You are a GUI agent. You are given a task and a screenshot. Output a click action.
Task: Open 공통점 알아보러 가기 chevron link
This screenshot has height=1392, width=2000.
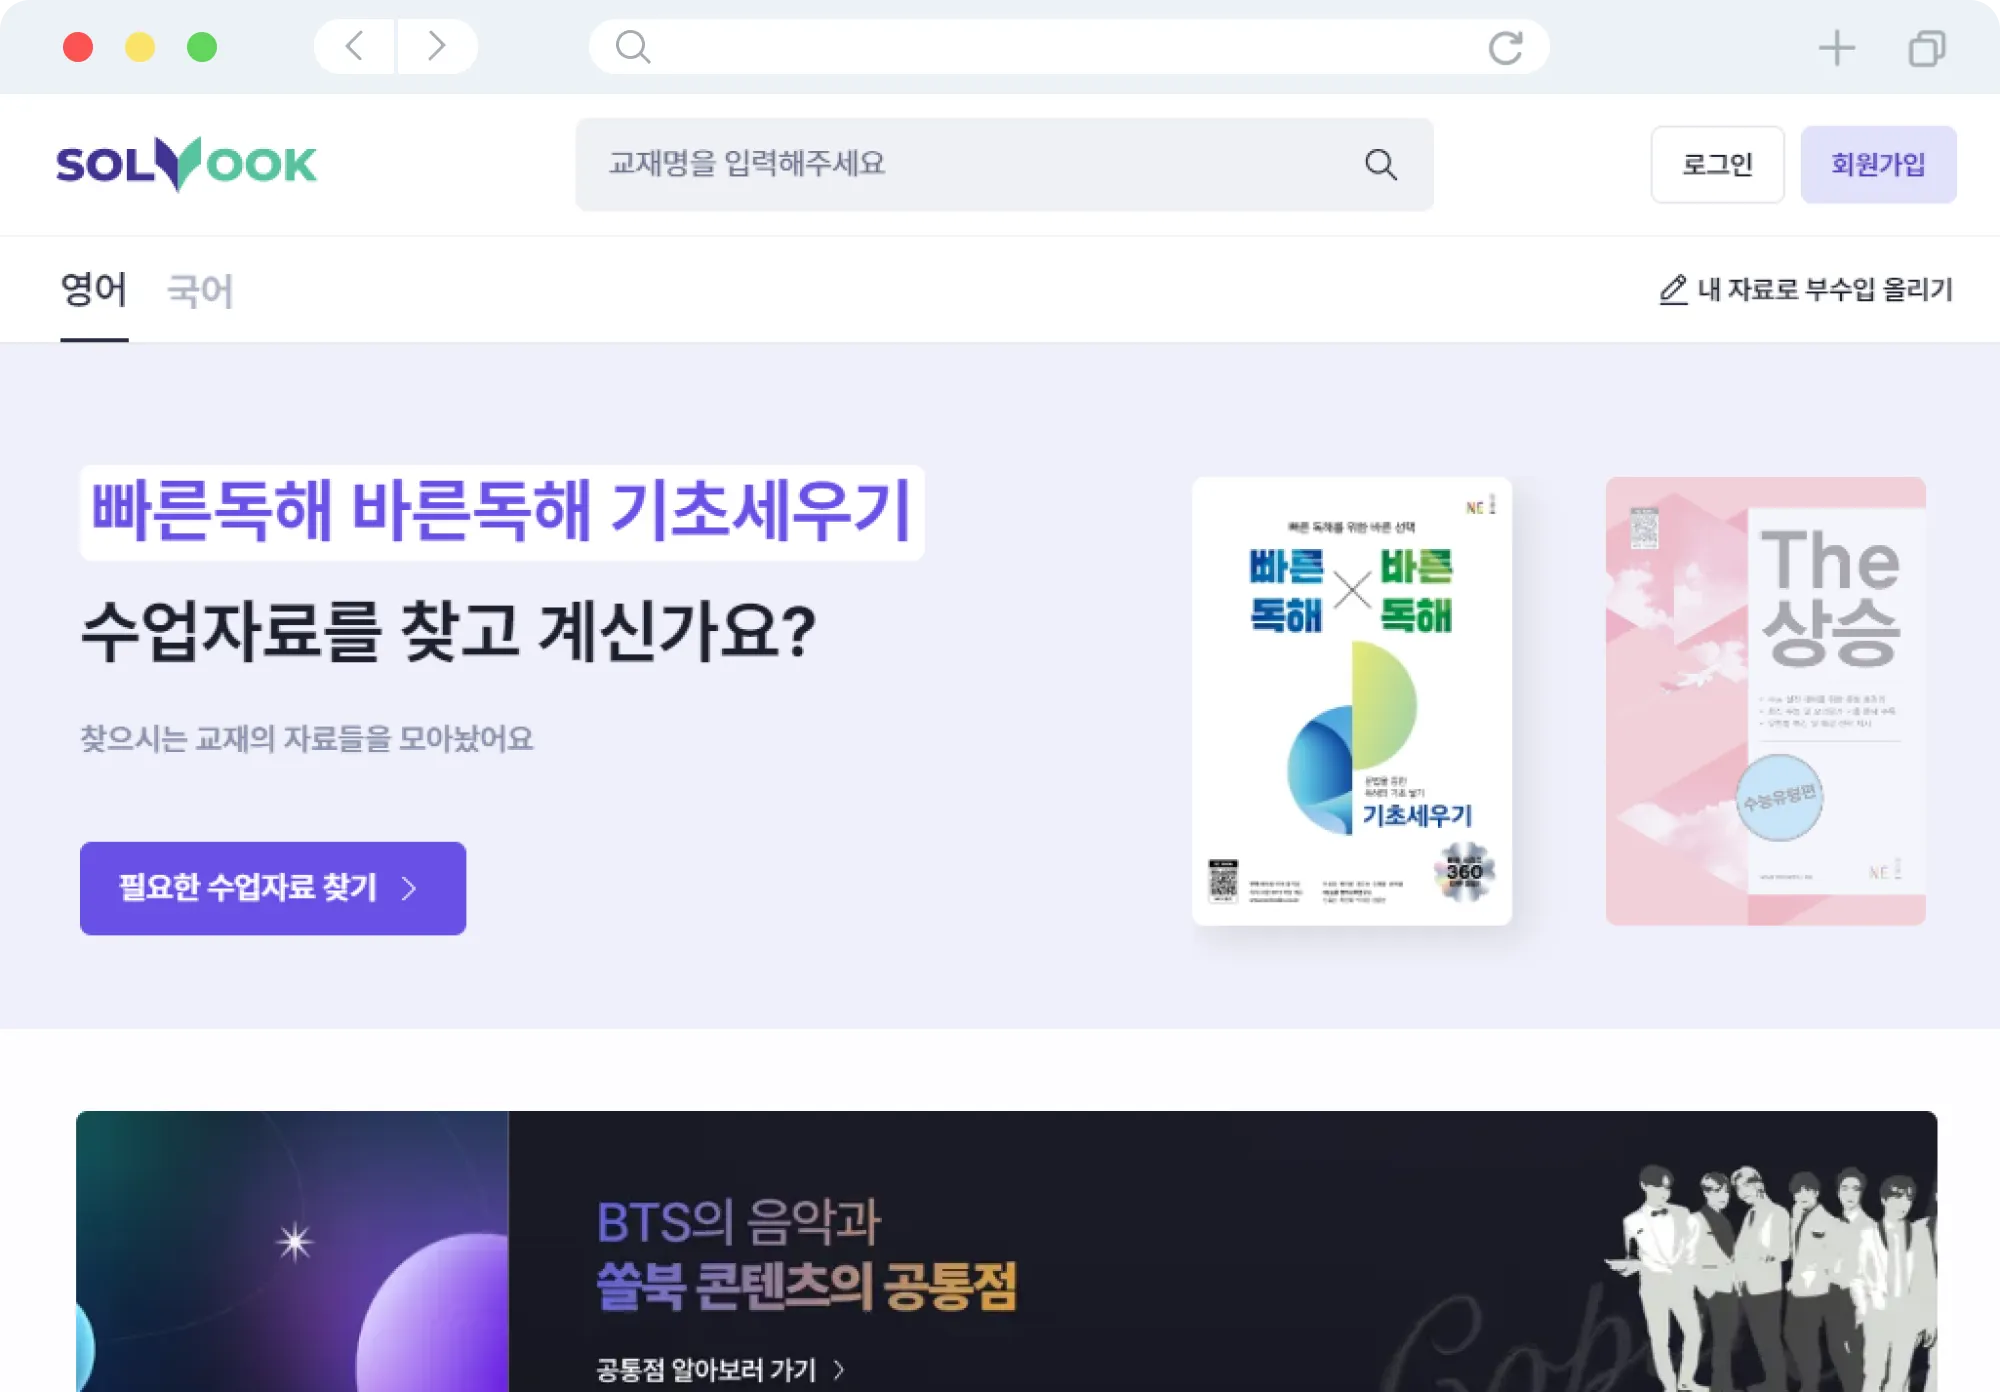point(720,1369)
